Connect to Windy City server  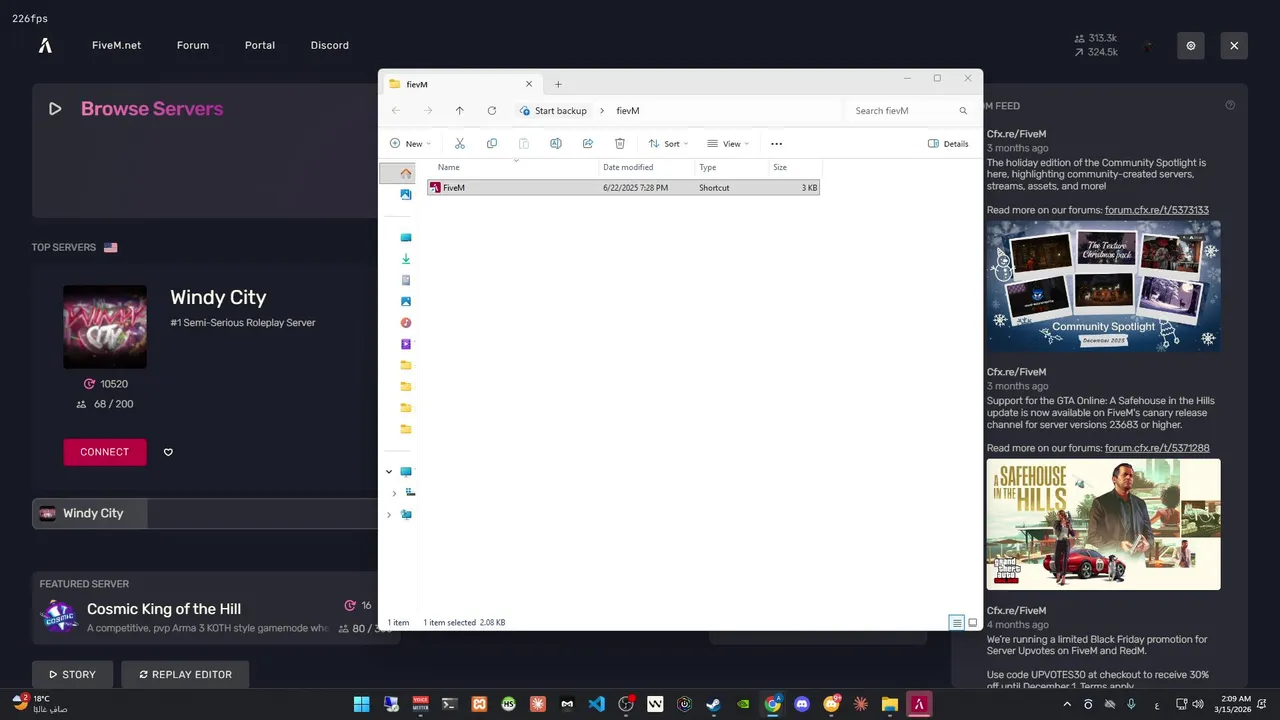[x=105, y=452]
